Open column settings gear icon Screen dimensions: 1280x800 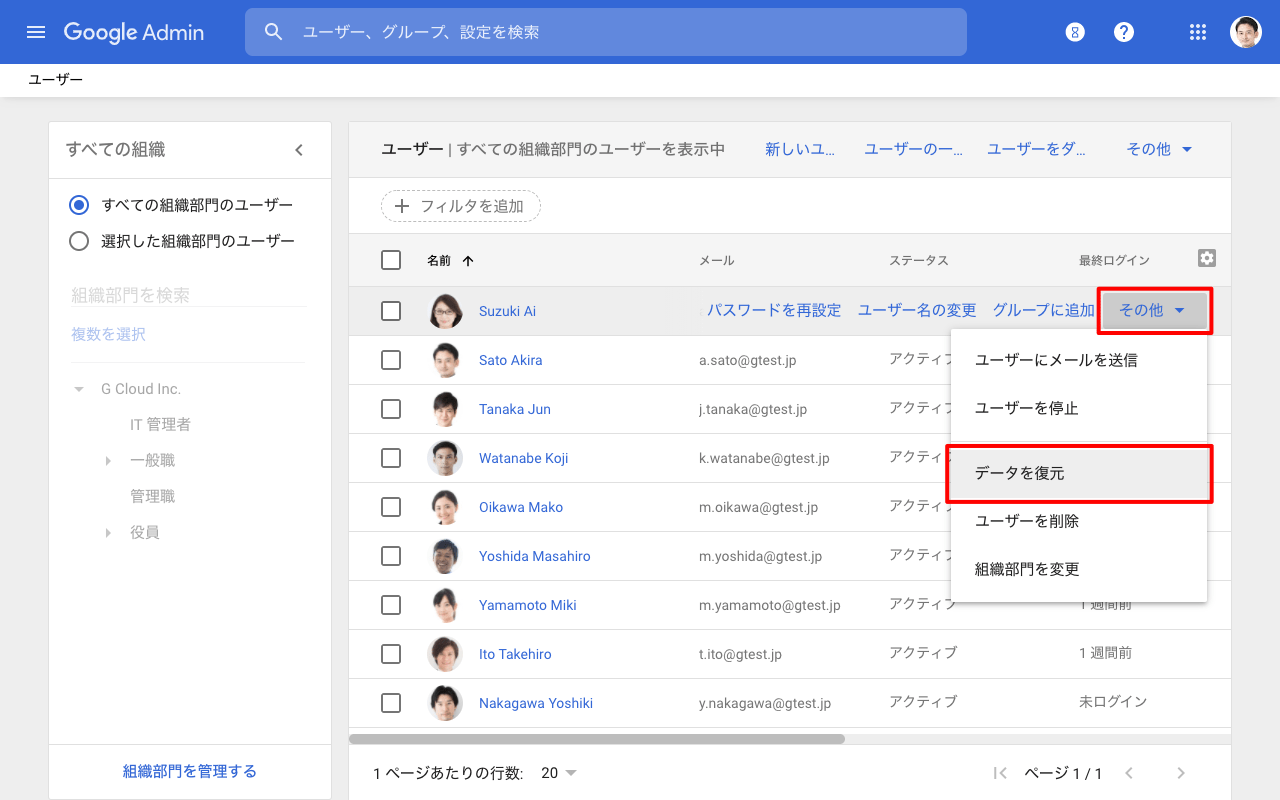coord(1207,259)
